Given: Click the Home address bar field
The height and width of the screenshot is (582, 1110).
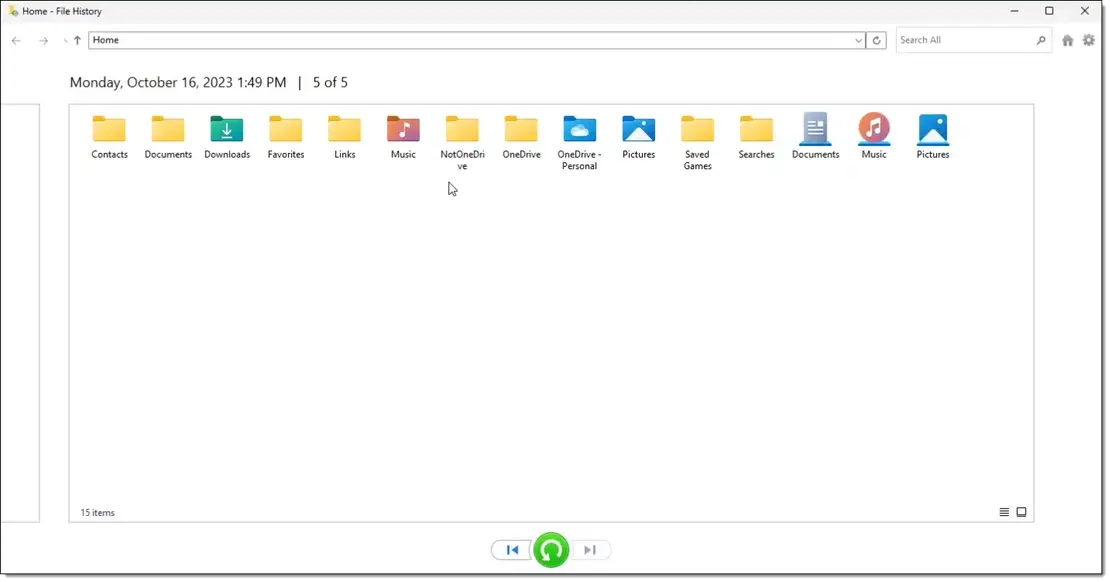Looking at the screenshot, I should click(x=470, y=40).
